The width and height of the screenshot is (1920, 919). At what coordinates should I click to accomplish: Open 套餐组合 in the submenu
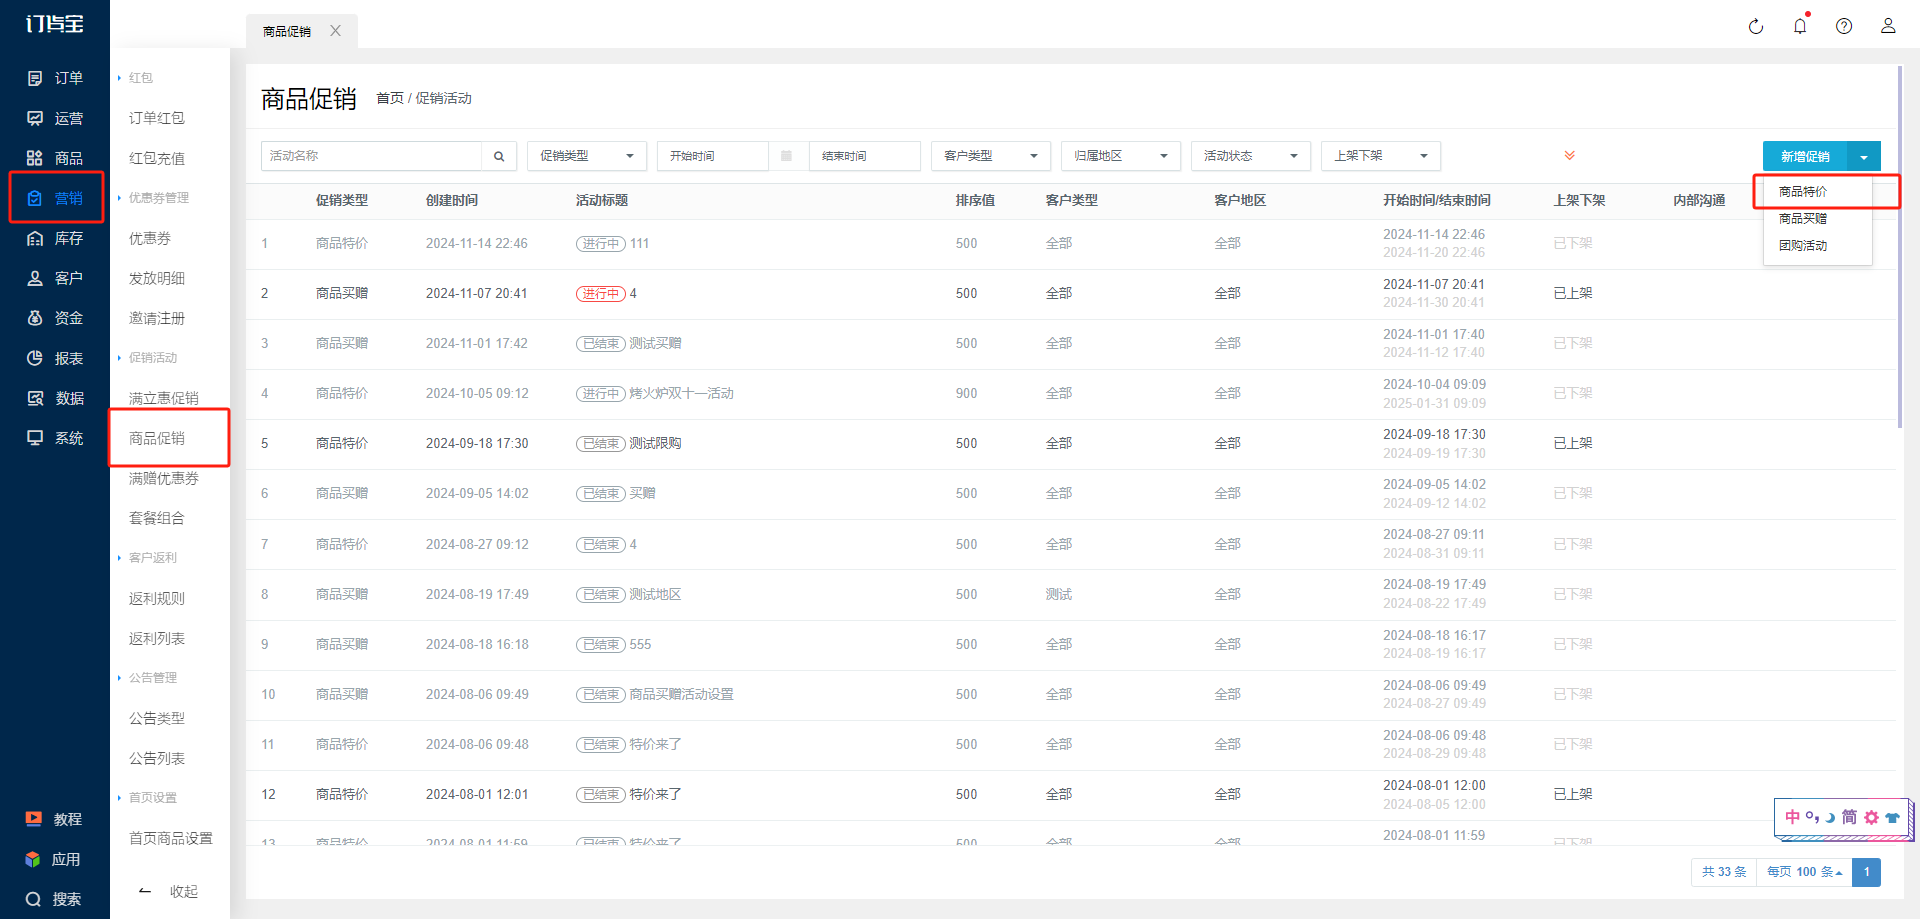coord(157,518)
